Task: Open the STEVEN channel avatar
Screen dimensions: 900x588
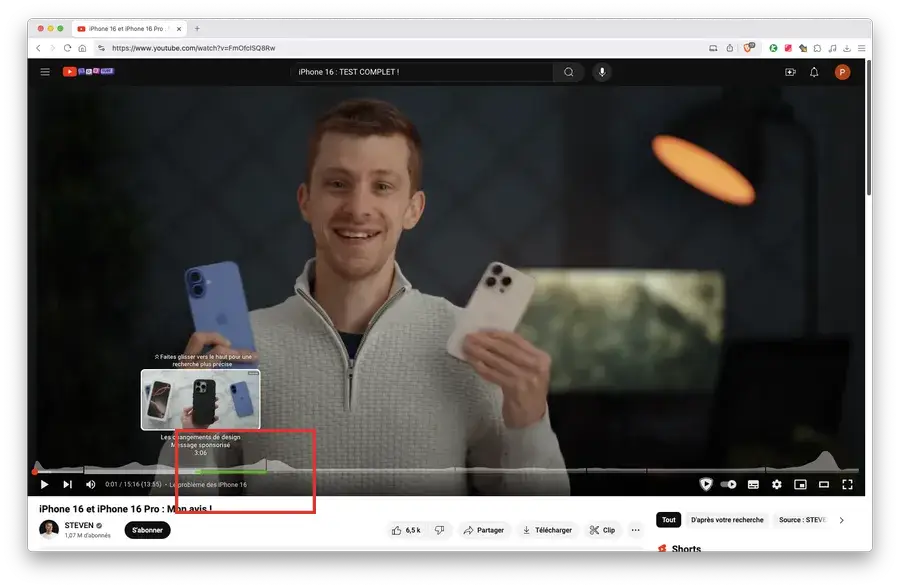Action: [49, 529]
